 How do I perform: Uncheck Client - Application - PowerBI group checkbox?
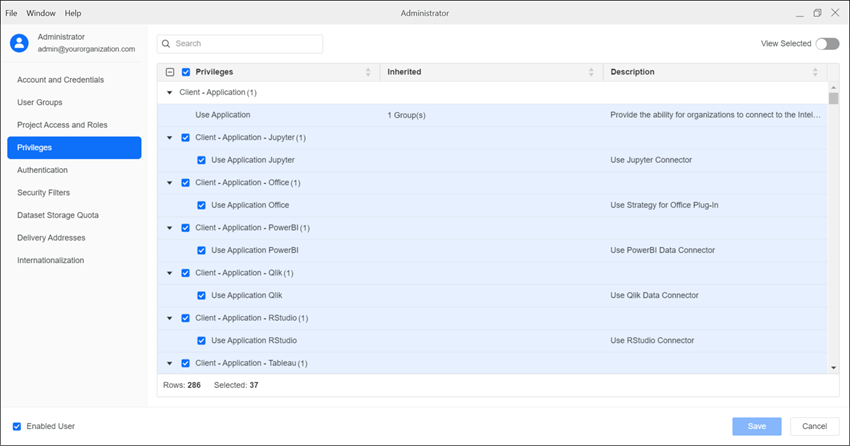[x=186, y=228]
